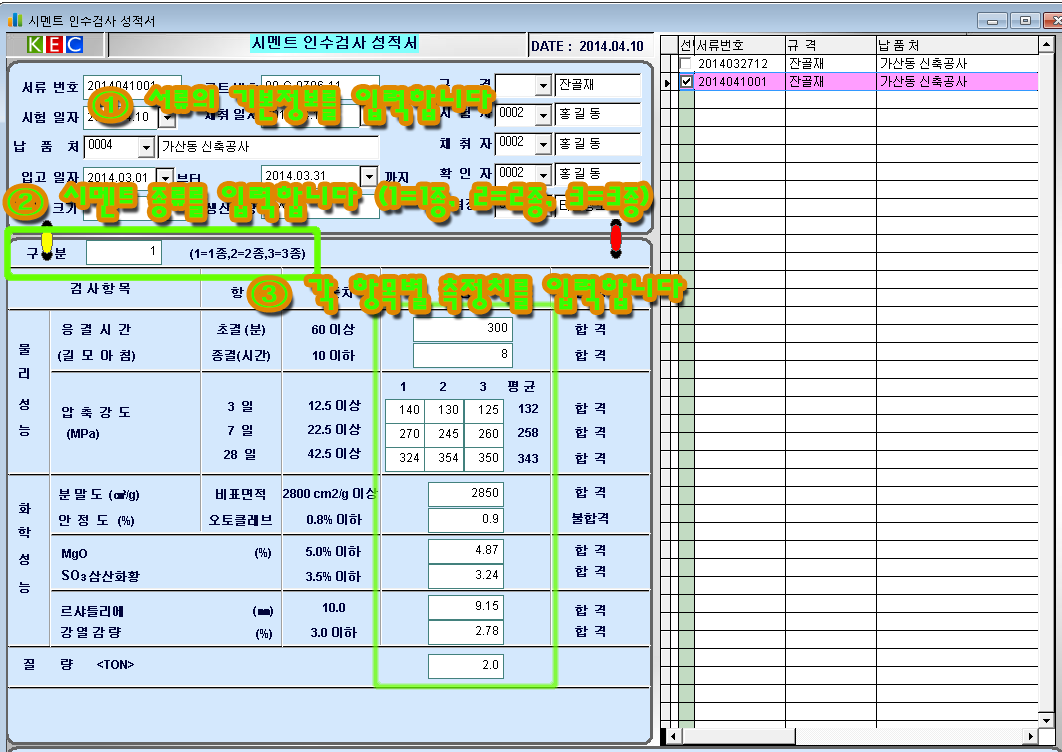Click the 납품처 column header in list
This screenshot has height=752, width=1062.
click(958, 45)
